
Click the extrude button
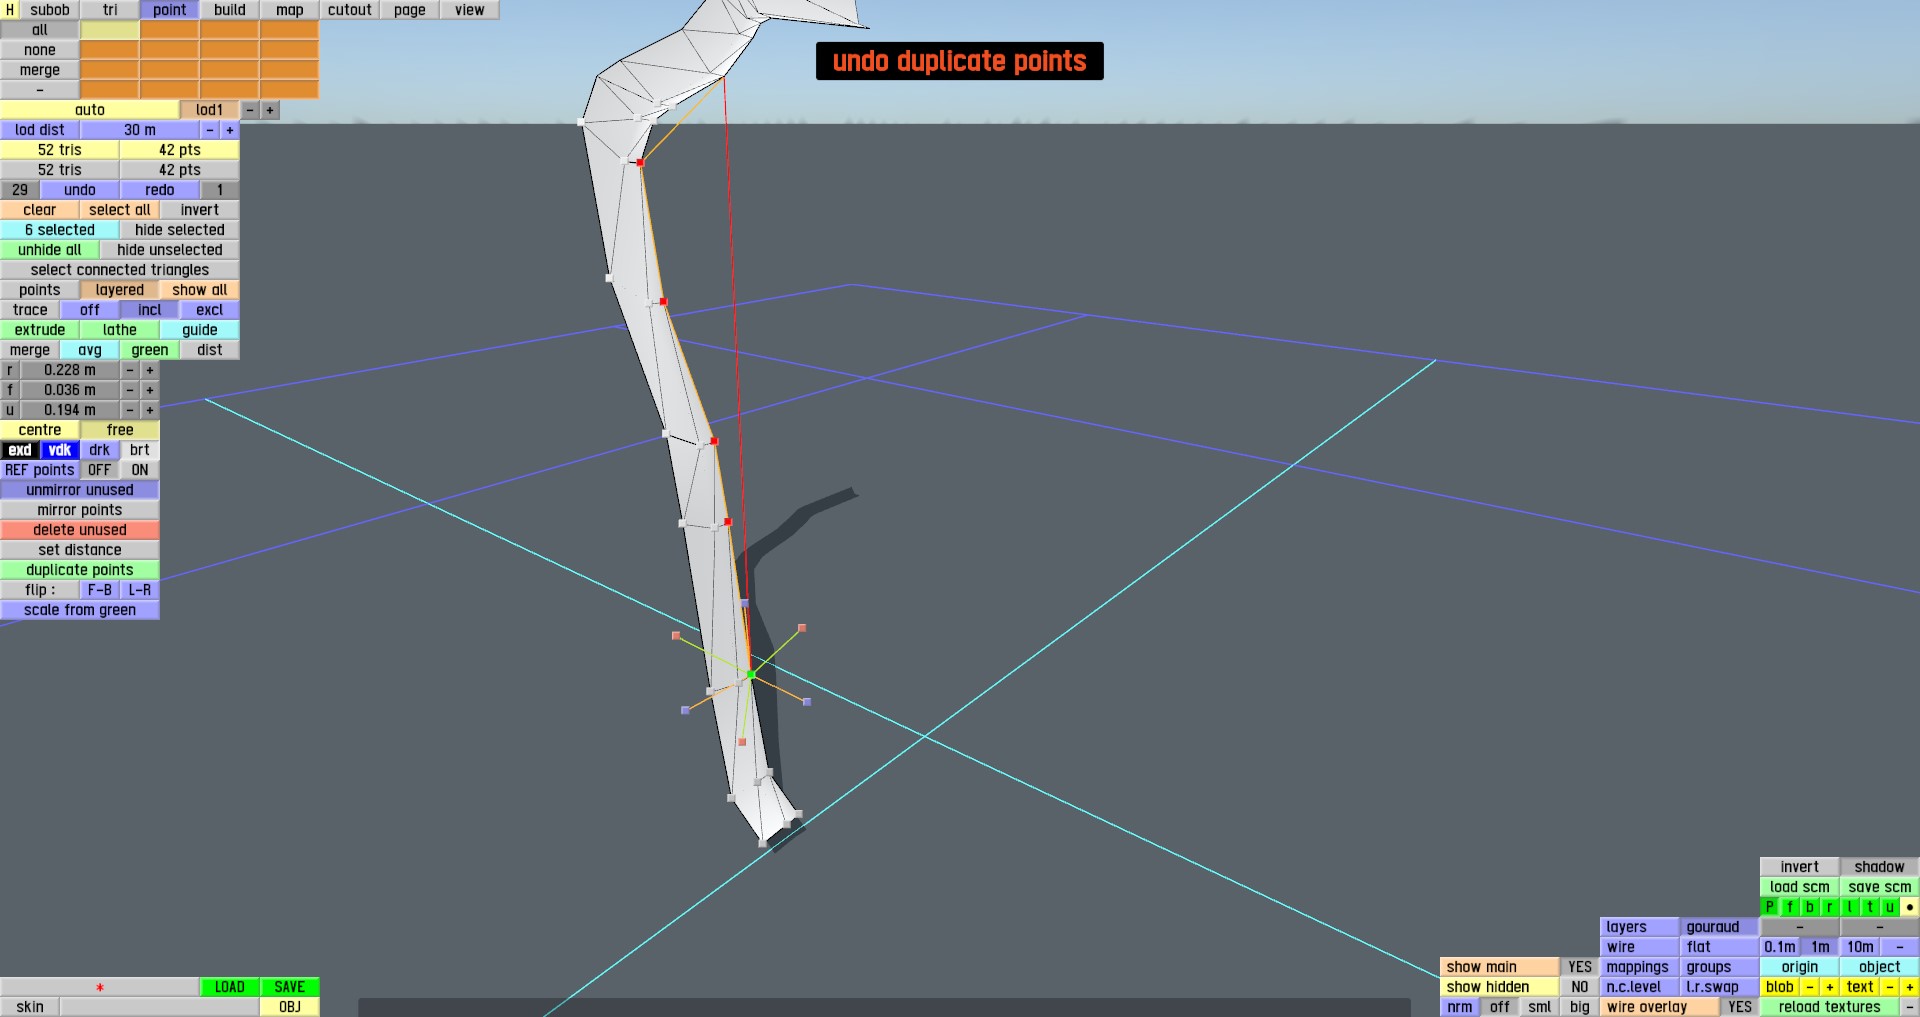40,330
